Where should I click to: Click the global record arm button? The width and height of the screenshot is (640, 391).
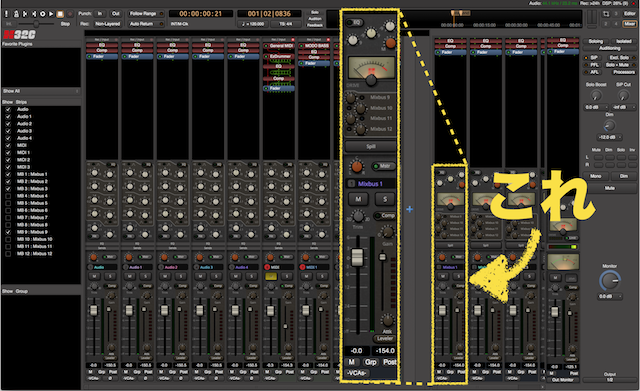pos(70,14)
